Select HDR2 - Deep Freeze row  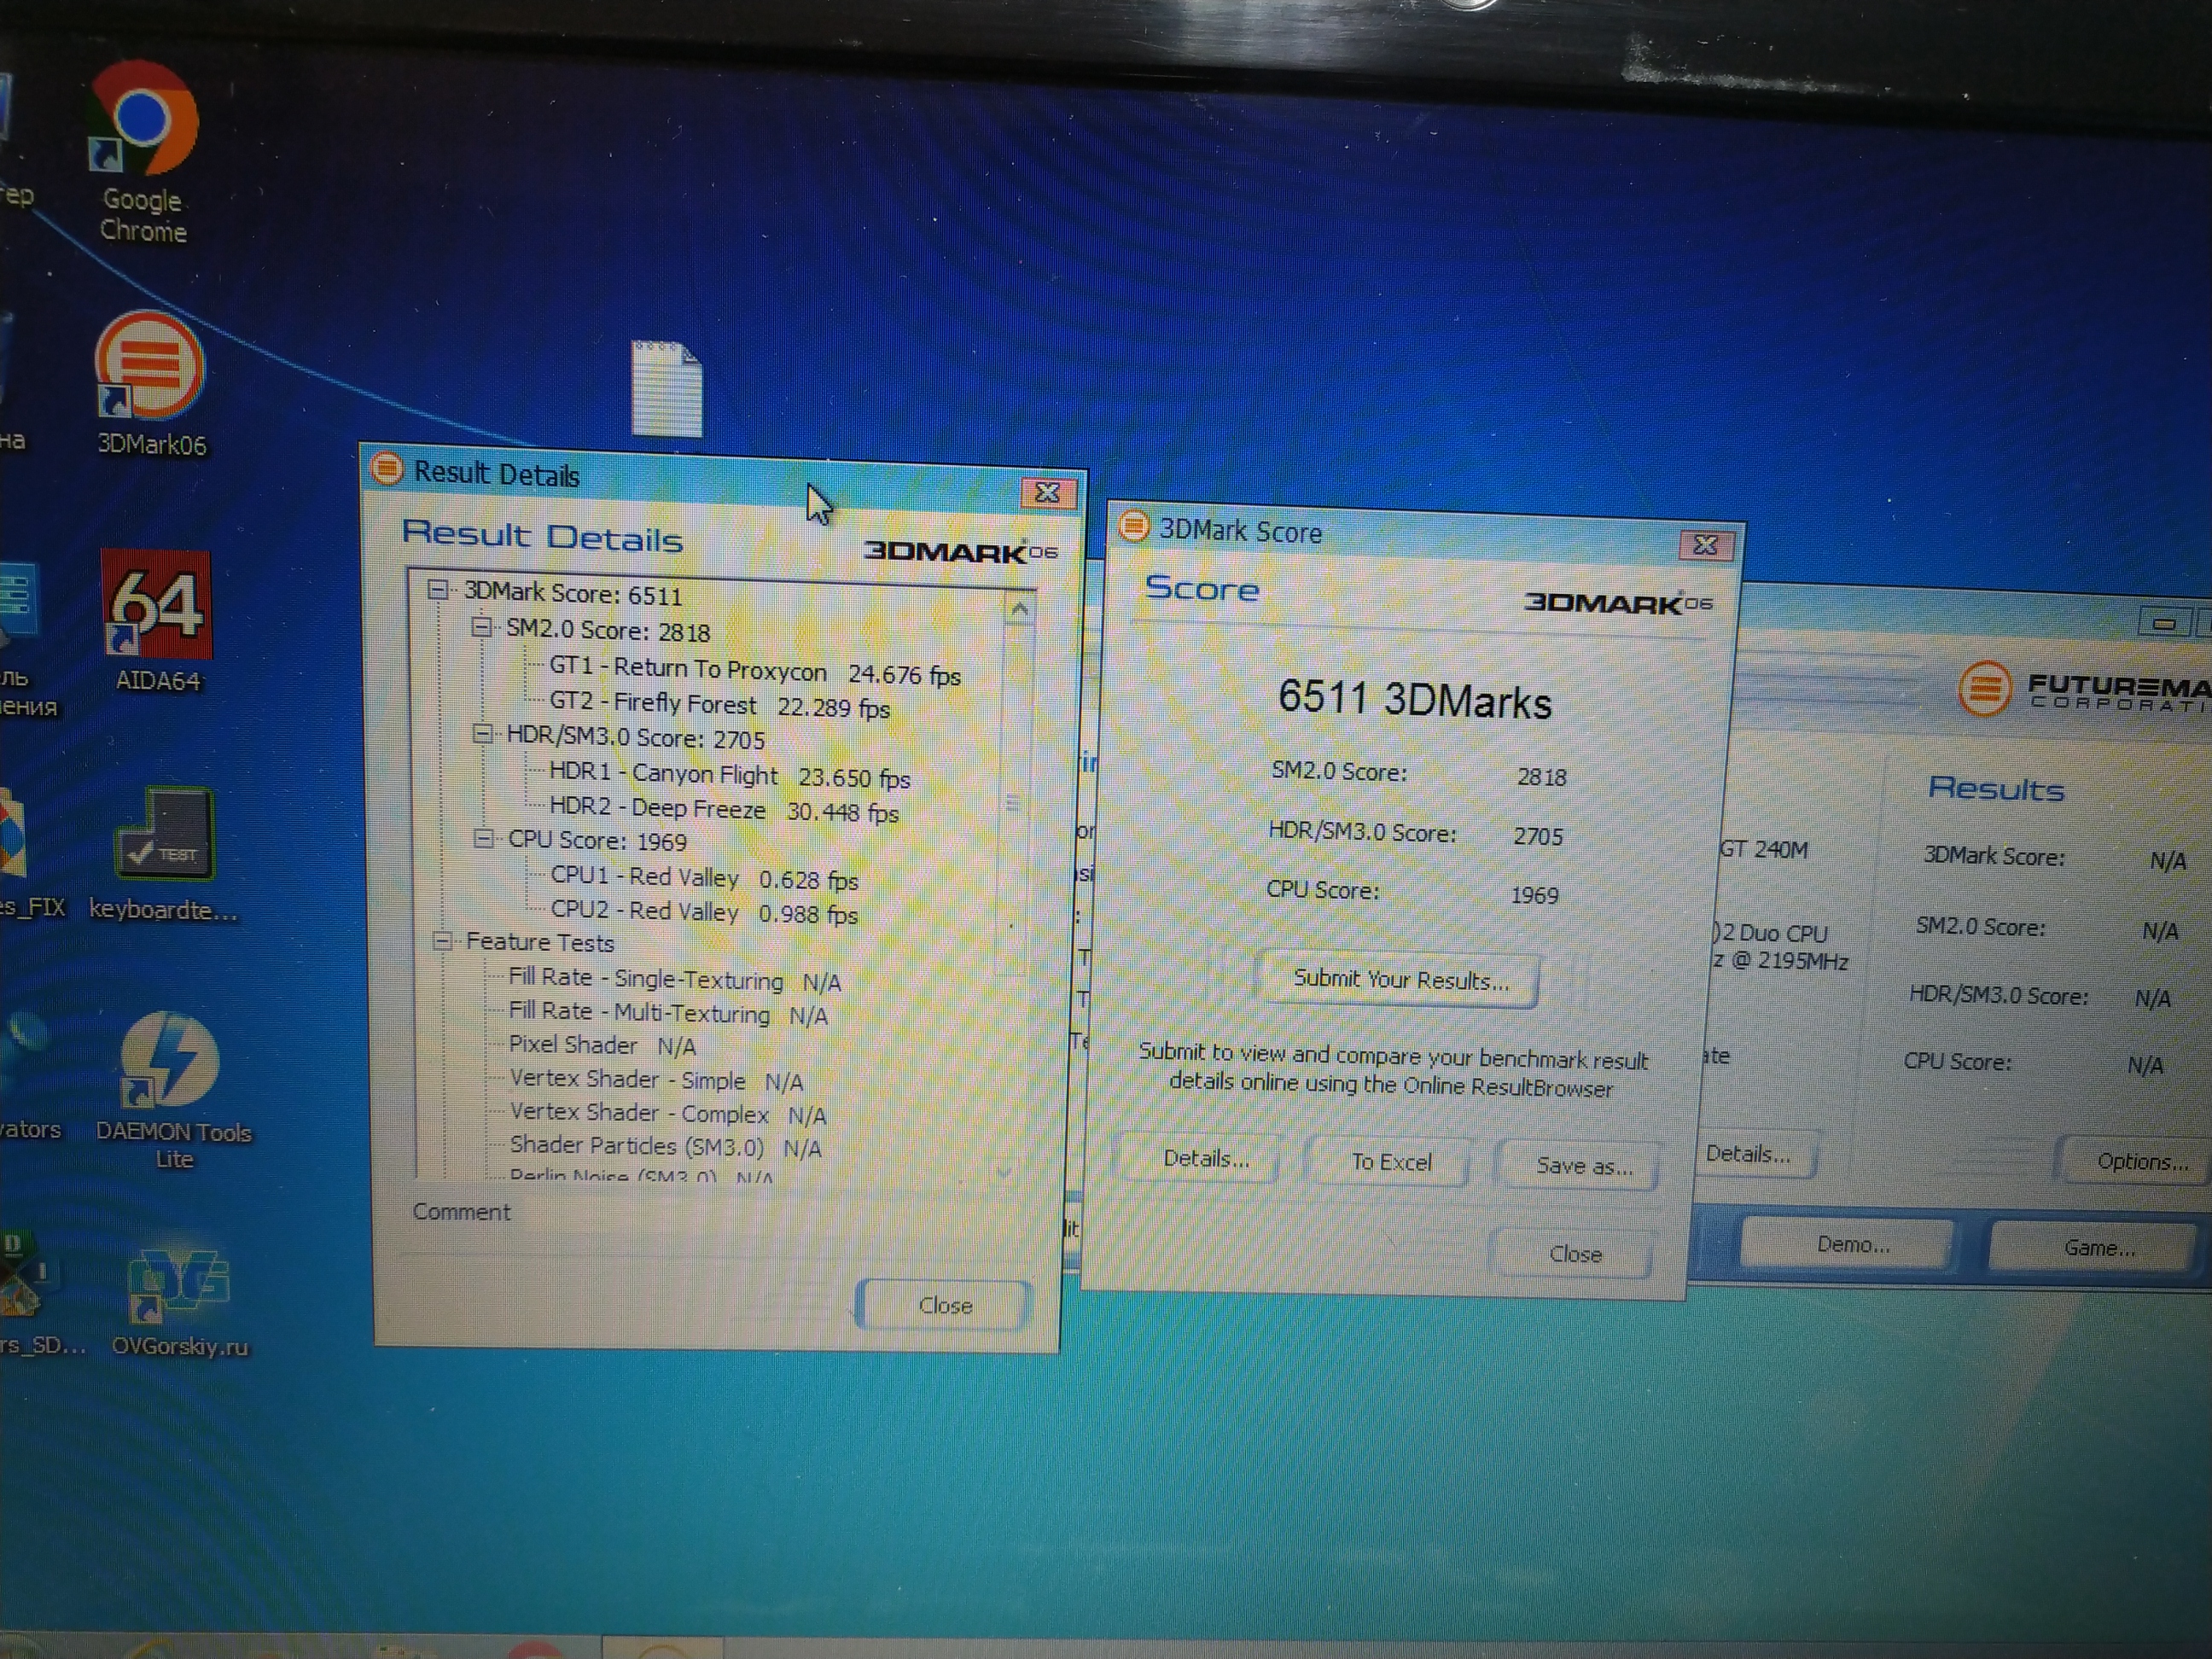(x=724, y=810)
